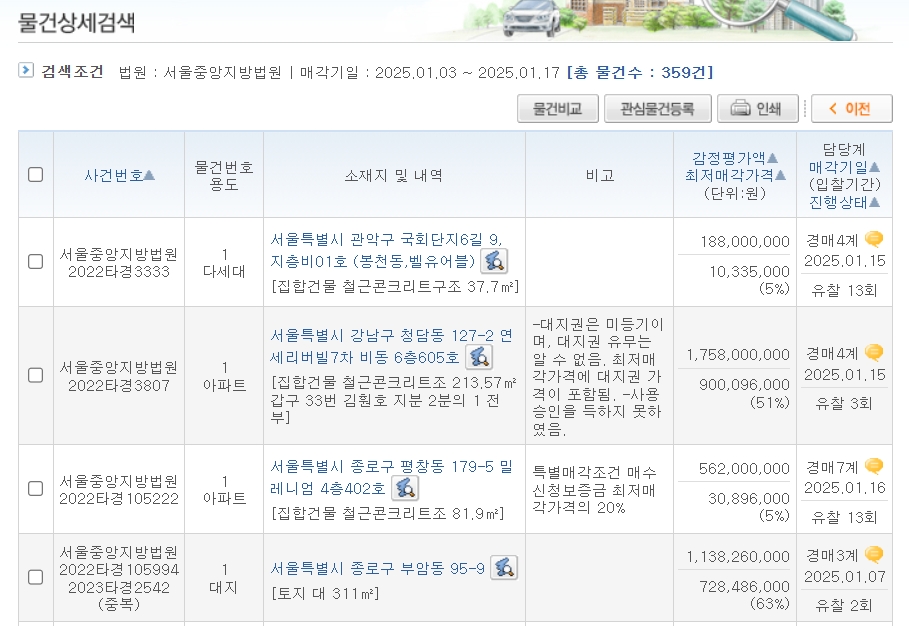This screenshot has width=909, height=626.
Task: Open map icon for 관악구 국회단지6길 9 property
Action: 494,261
